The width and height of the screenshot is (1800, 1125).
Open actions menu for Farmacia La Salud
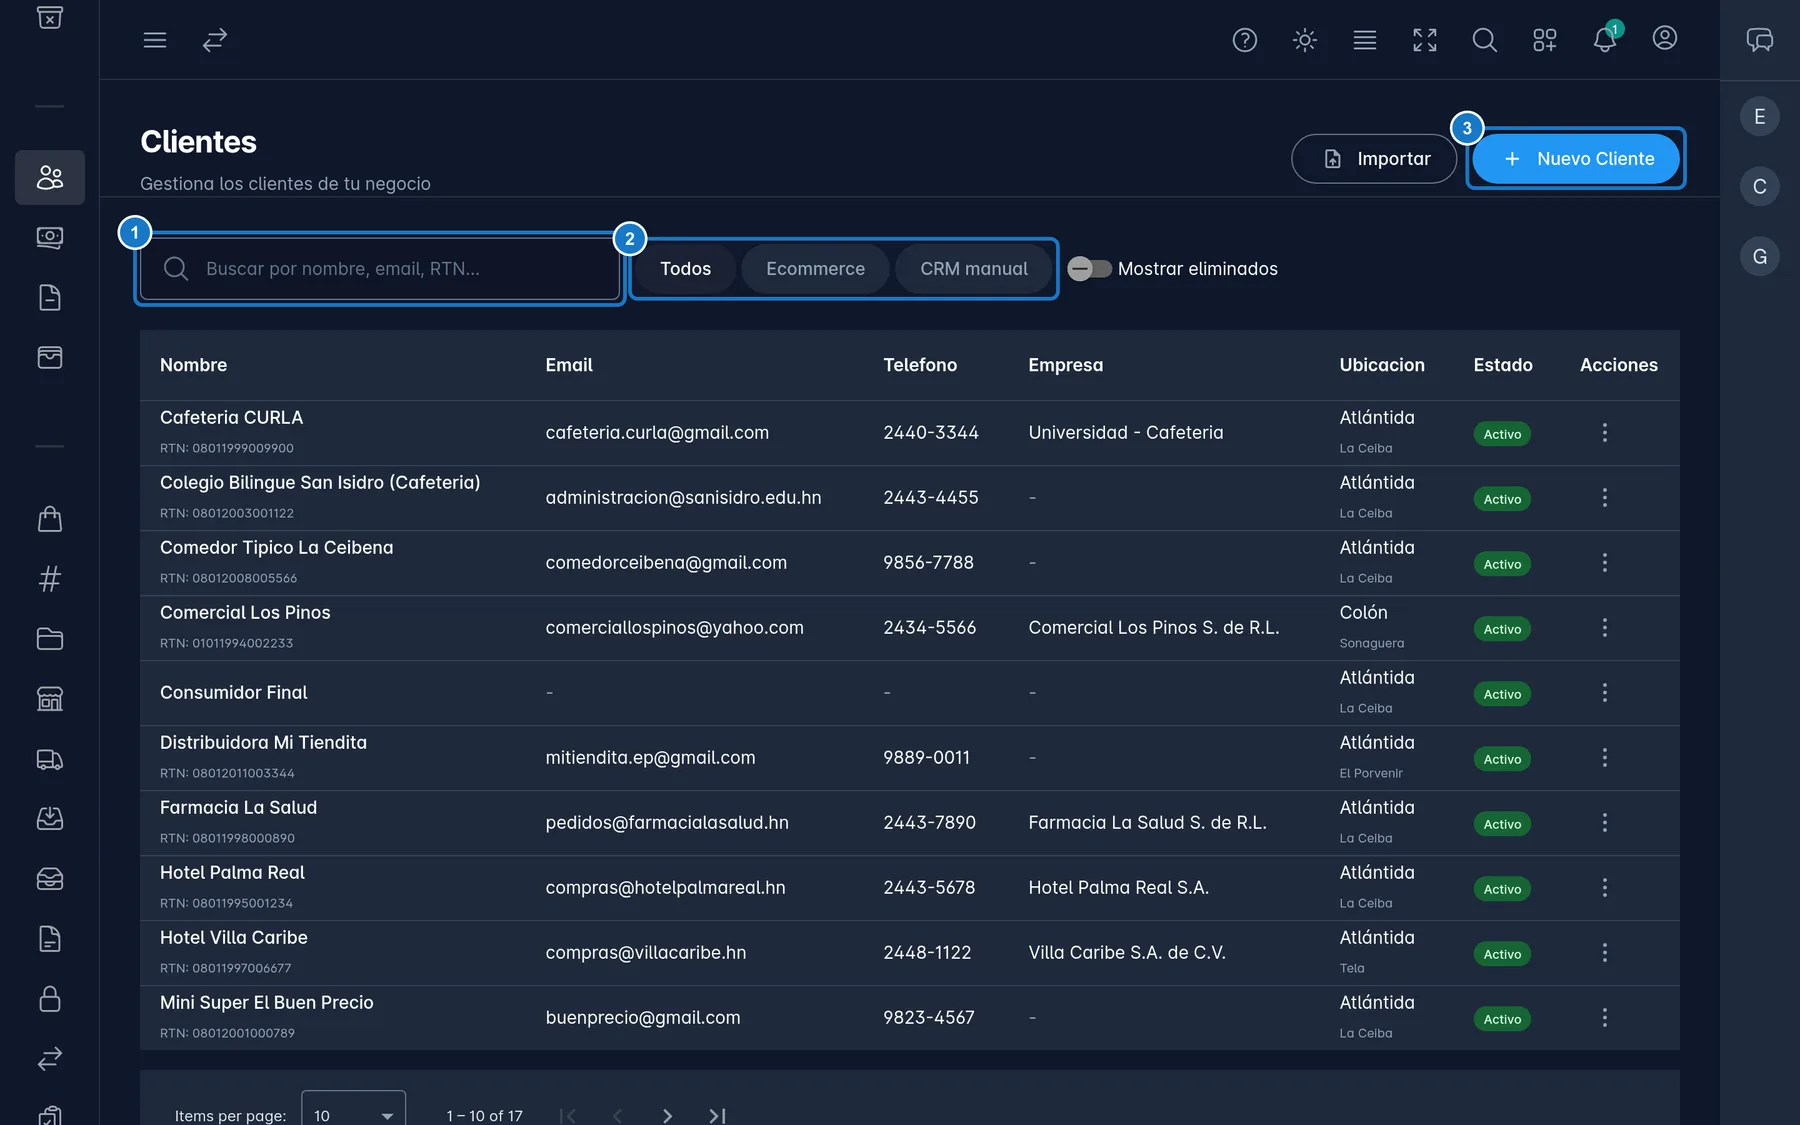(x=1605, y=823)
